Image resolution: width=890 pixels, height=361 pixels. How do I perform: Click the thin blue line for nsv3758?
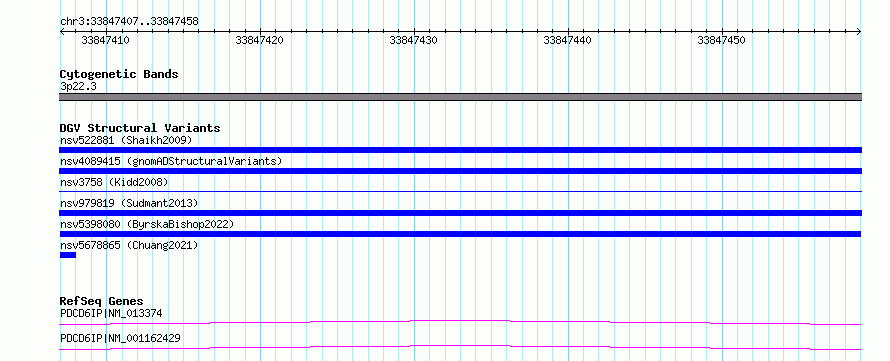(x=460, y=192)
